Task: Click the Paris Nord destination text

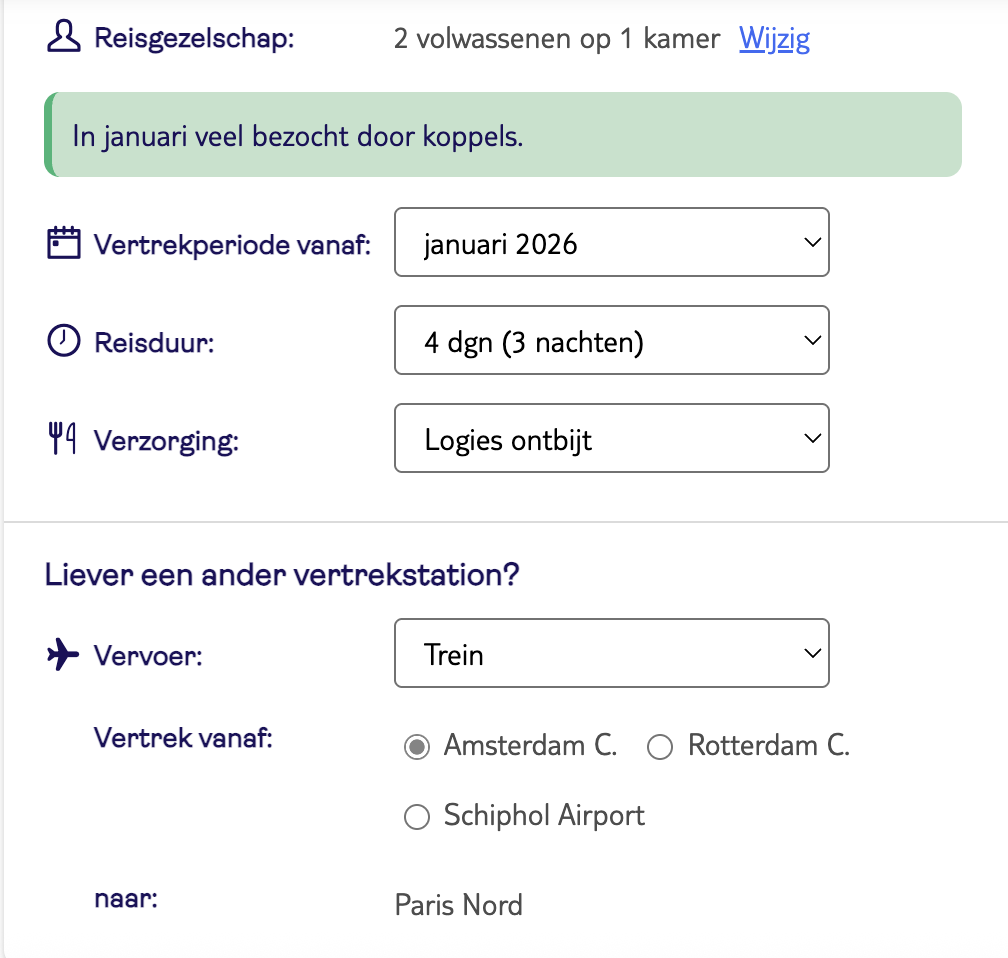Action: coord(459,906)
